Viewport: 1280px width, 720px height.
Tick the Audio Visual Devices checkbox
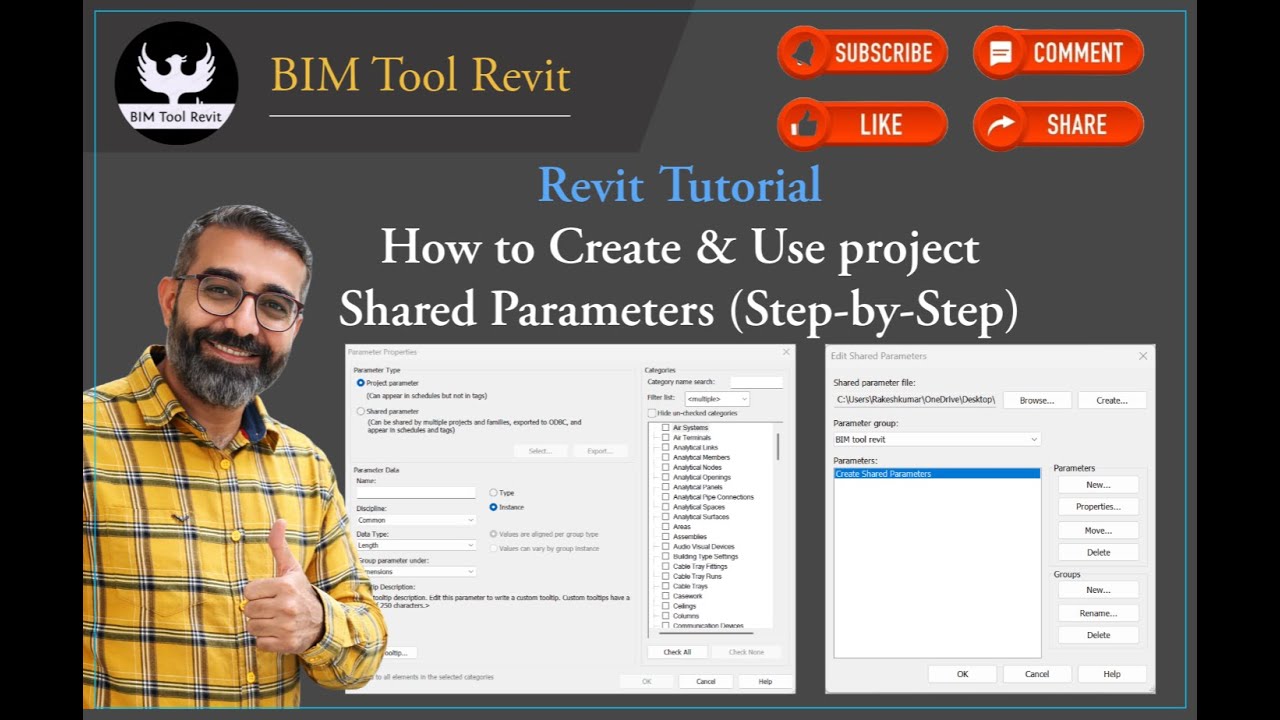click(666, 547)
